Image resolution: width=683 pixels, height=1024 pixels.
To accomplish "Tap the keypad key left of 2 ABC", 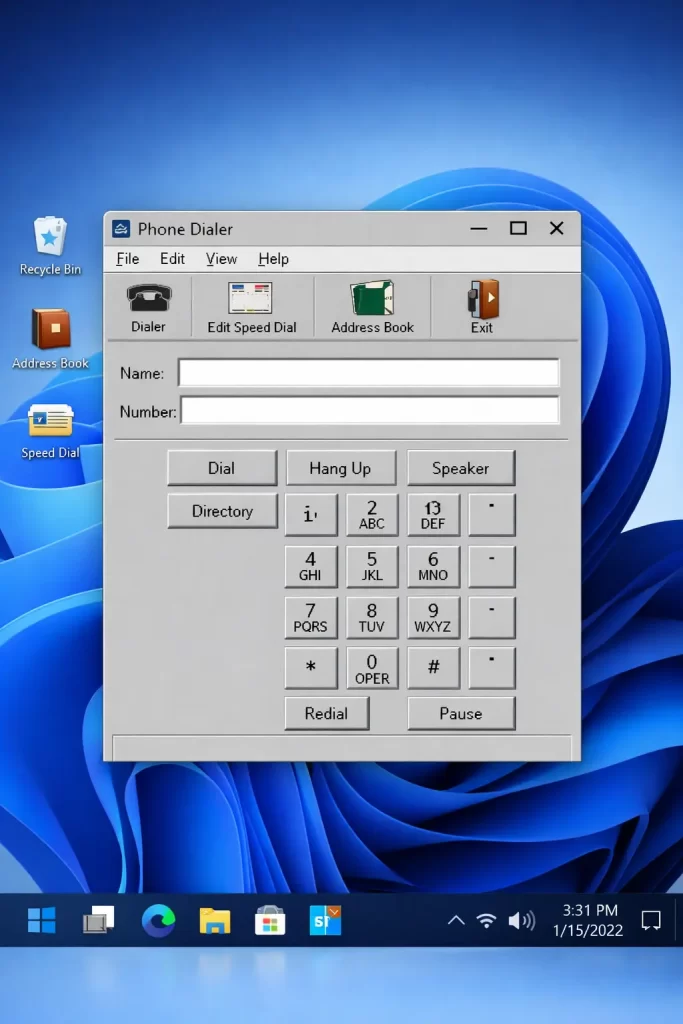I will (x=311, y=515).
